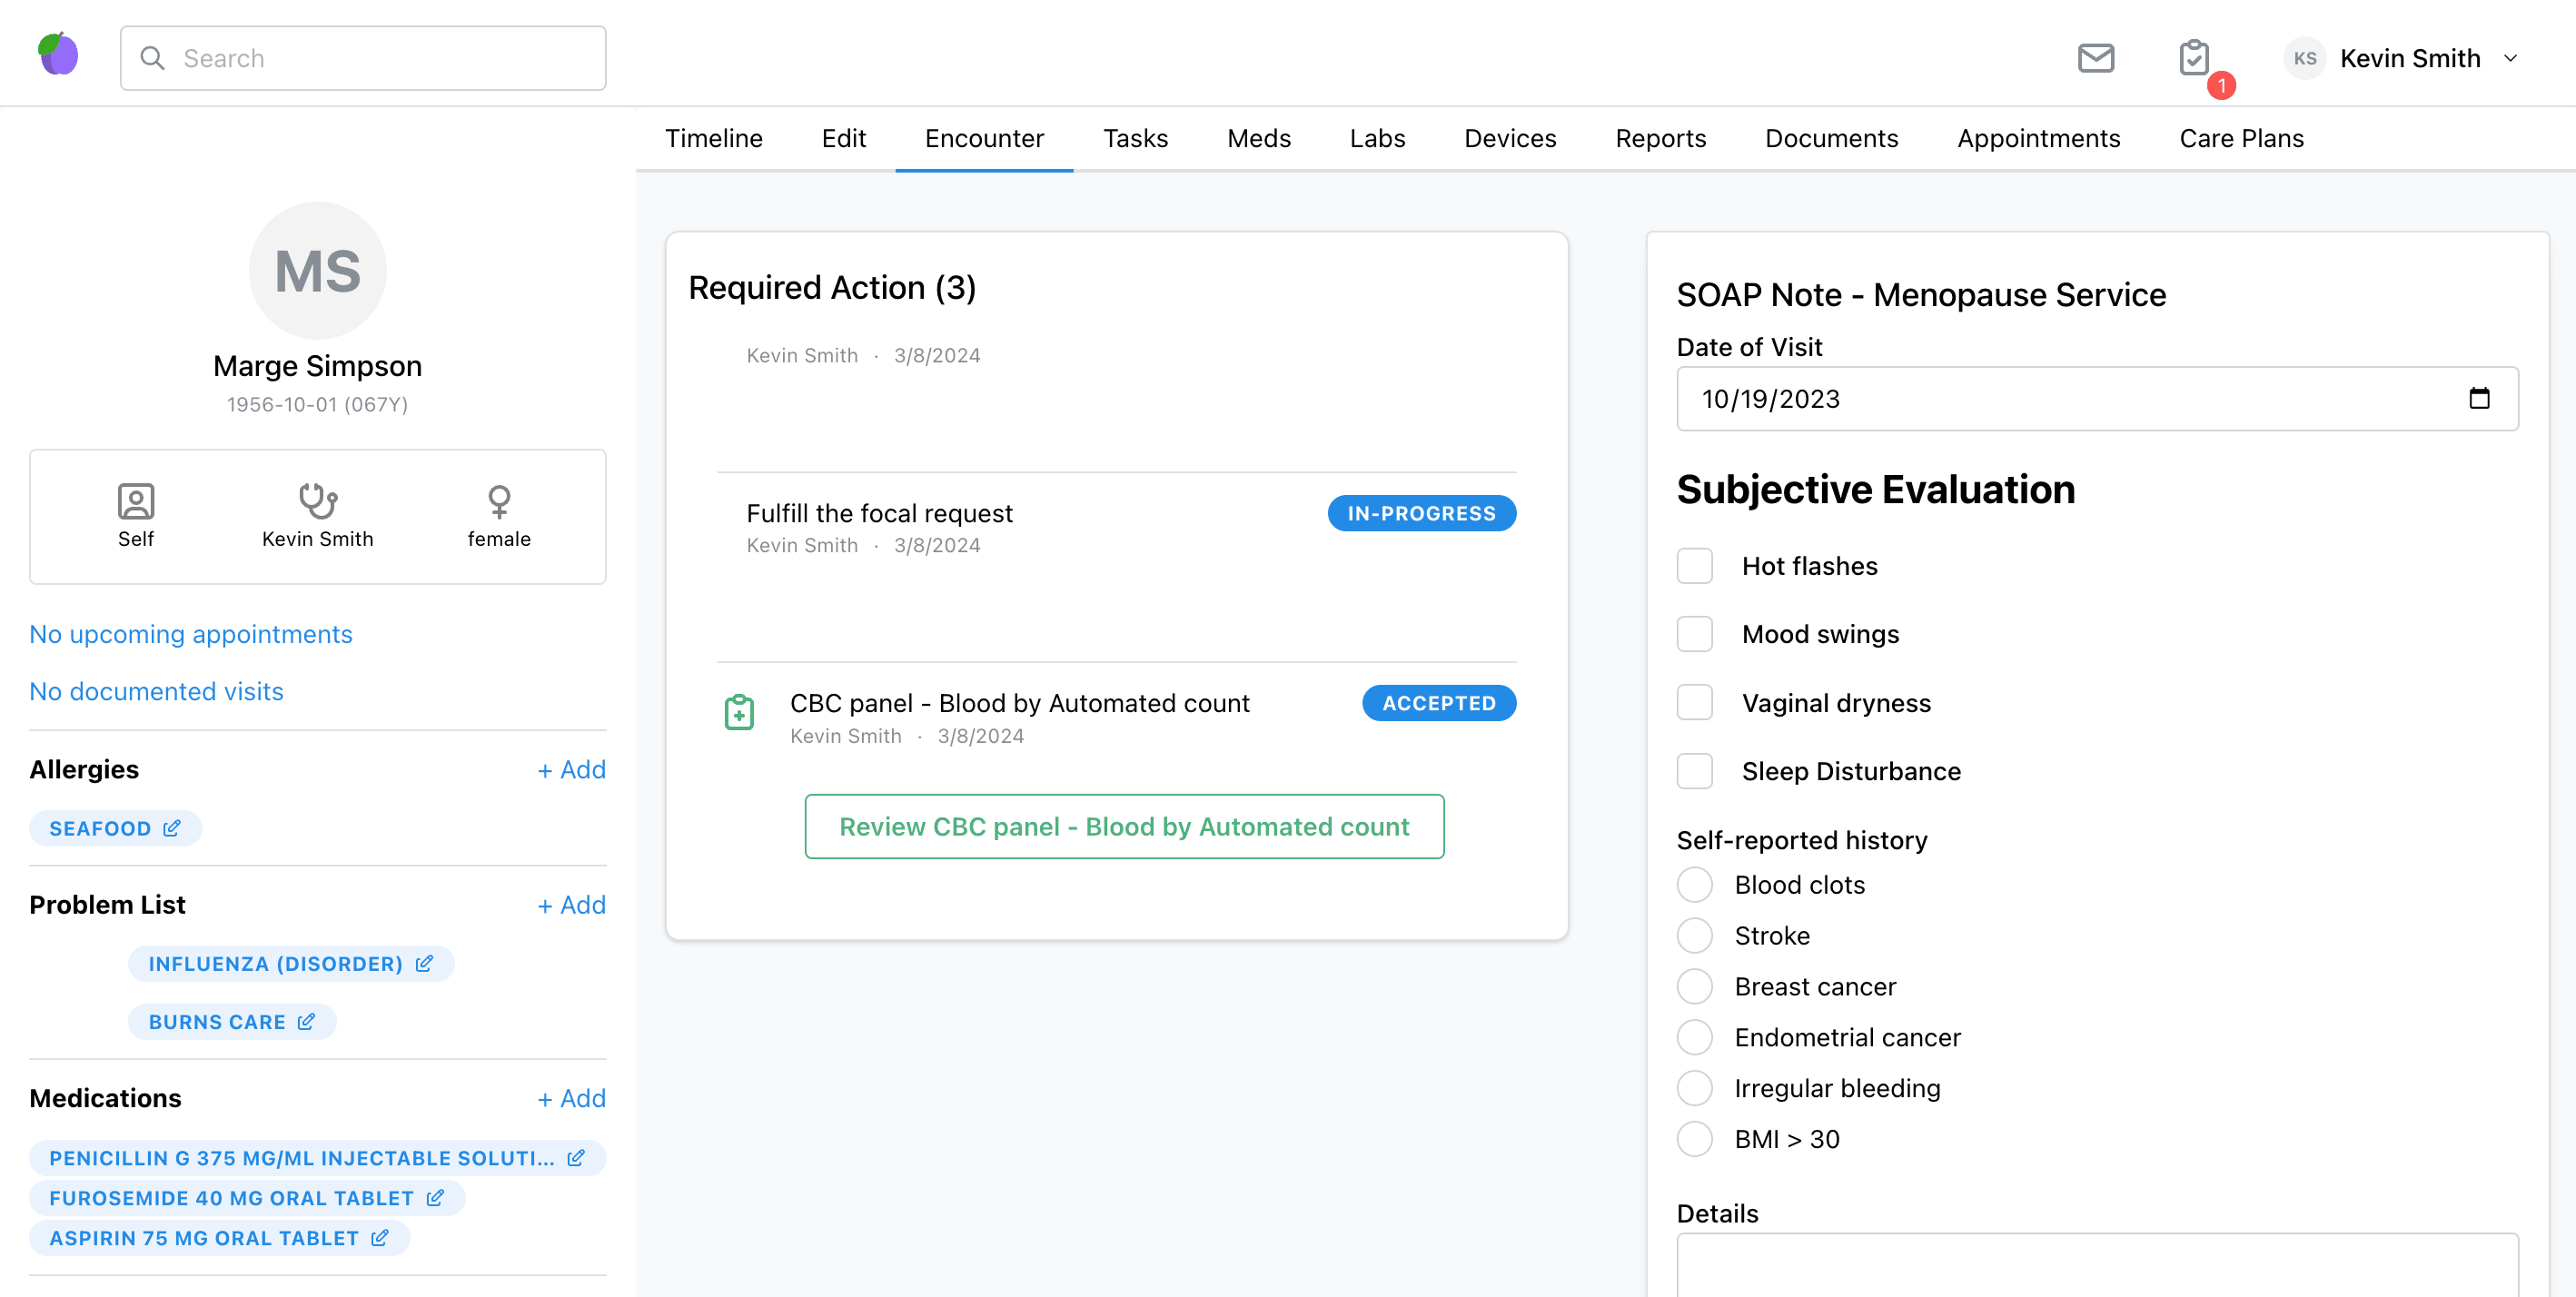Open the mail inbox icon

point(2095,58)
